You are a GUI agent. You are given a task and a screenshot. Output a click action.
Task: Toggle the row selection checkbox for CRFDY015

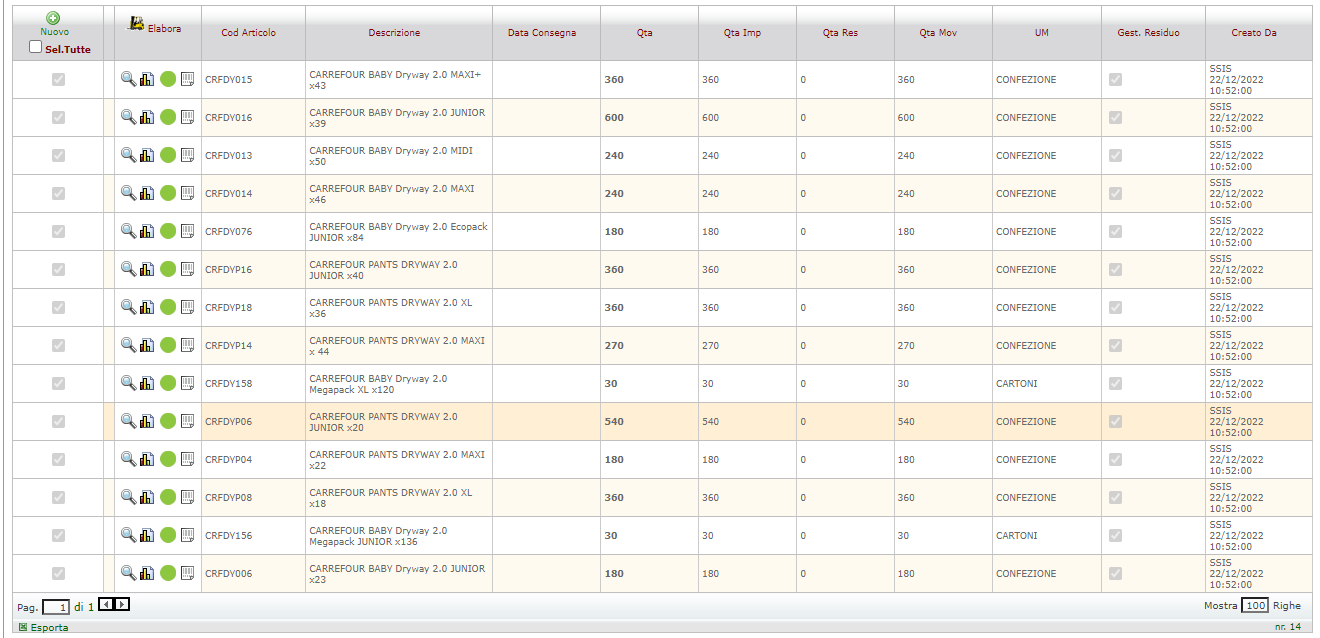click(x=58, y=80)
